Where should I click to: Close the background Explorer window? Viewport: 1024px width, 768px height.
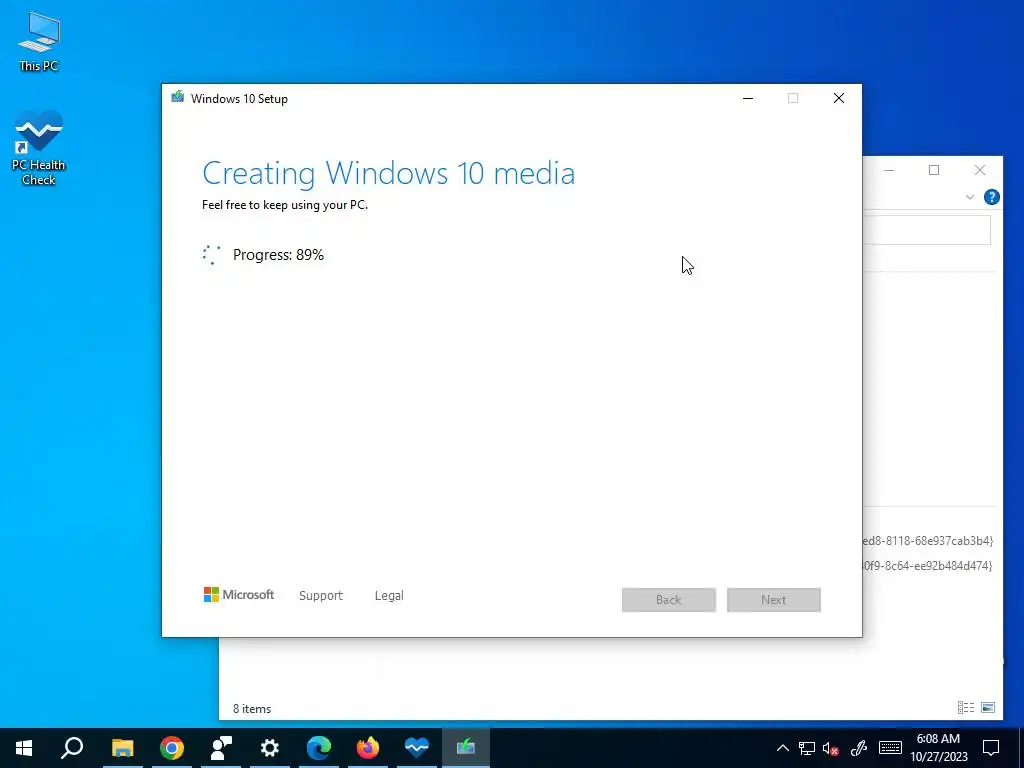980,170
